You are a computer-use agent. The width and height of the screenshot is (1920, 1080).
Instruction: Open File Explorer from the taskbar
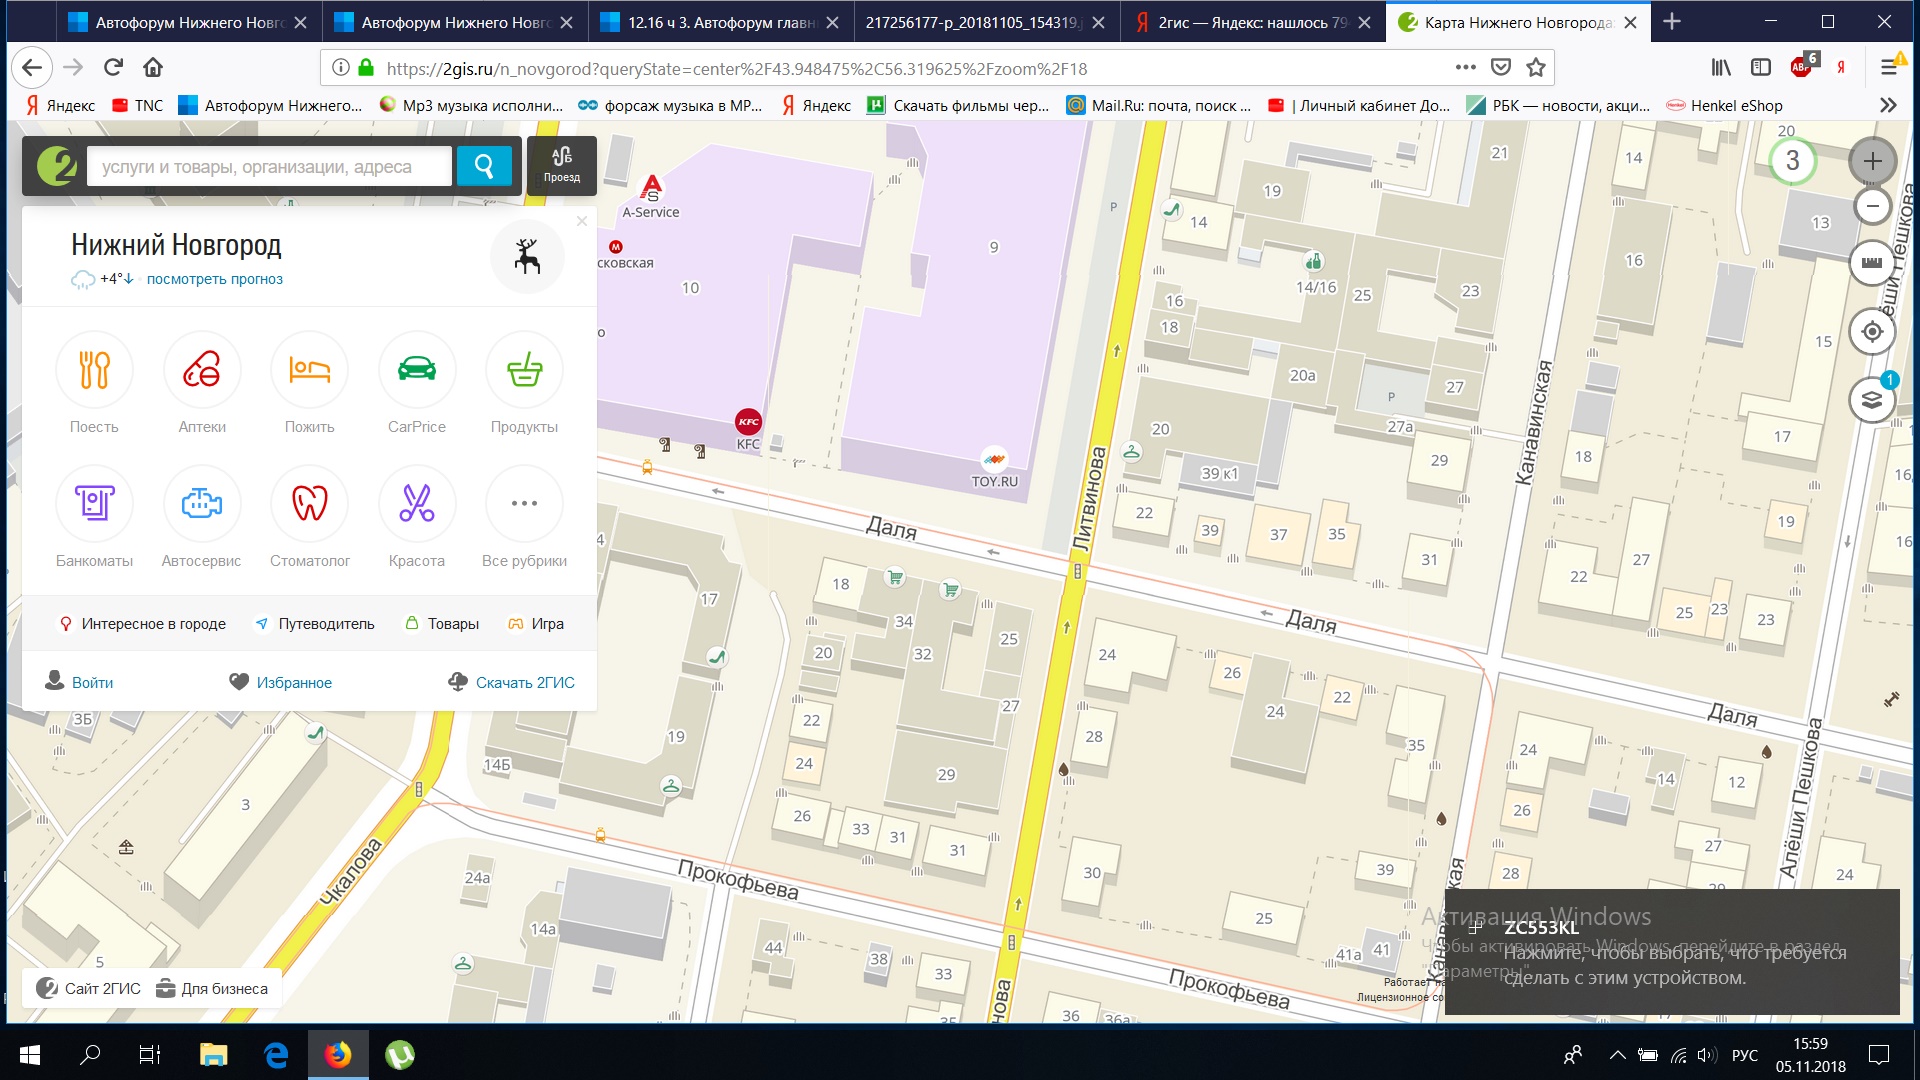pyautogui.click(x=213, y=1054)
